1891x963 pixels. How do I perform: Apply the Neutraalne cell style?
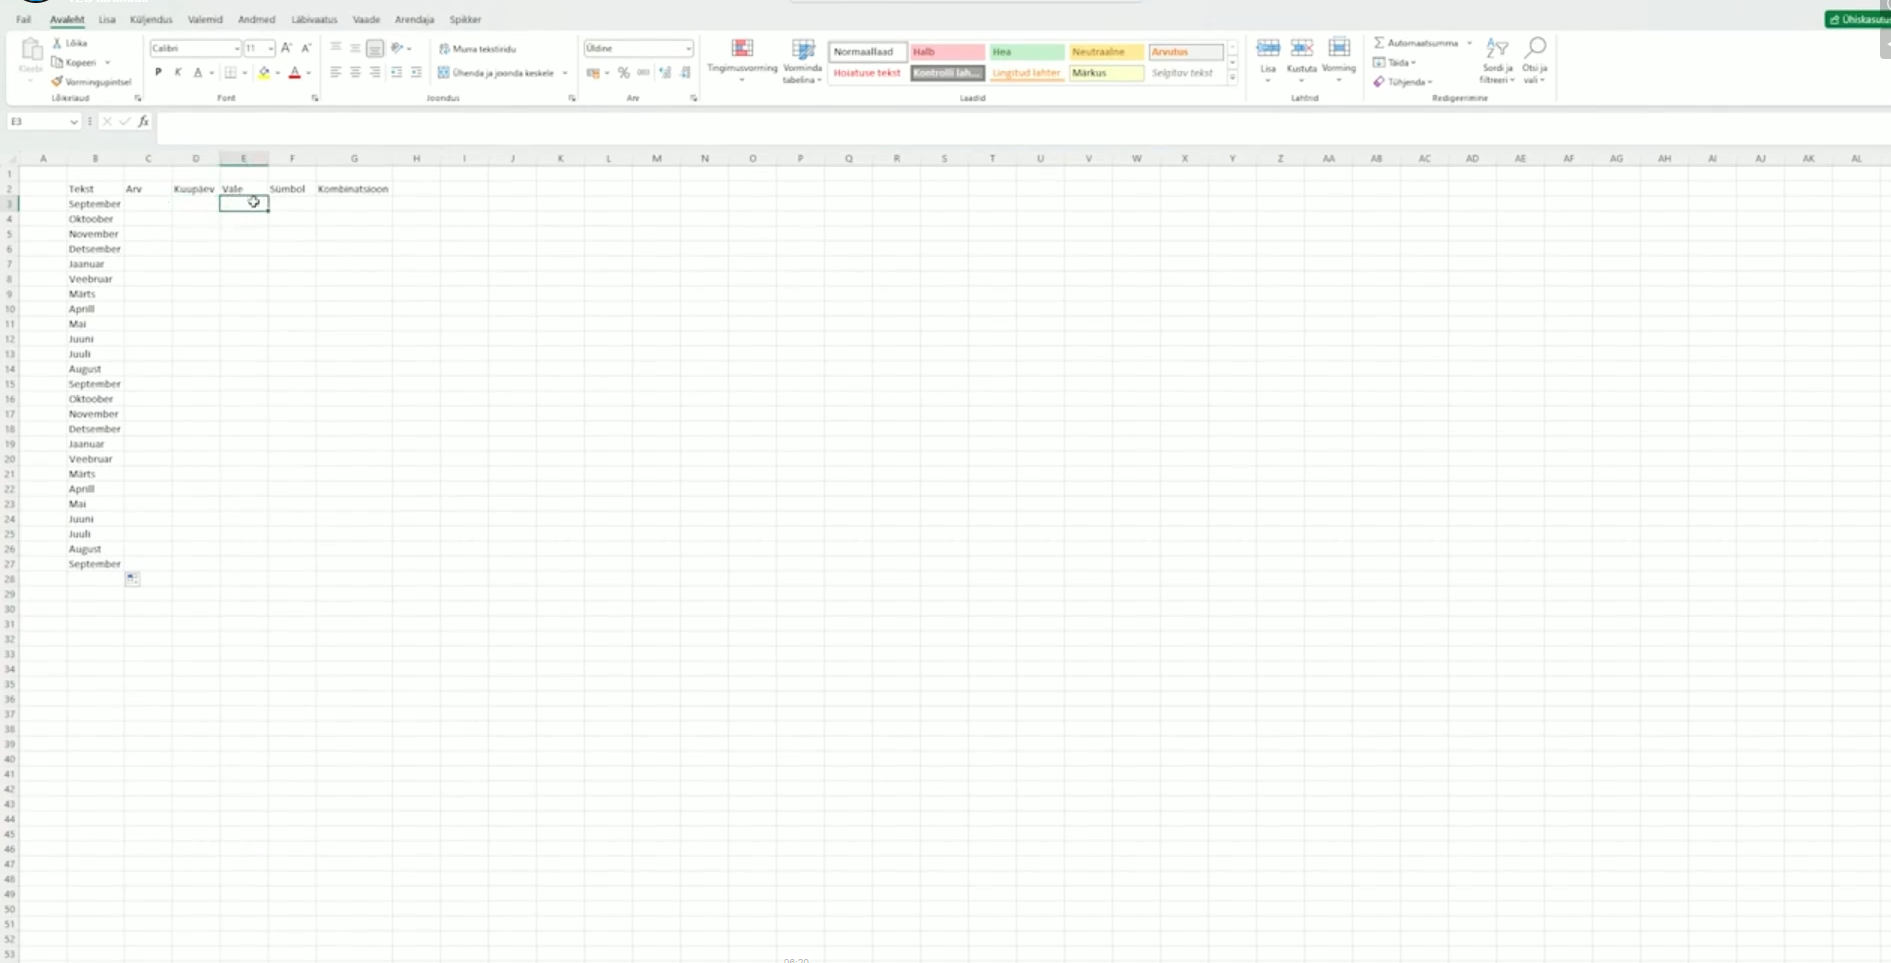(x=1106, y=52)
